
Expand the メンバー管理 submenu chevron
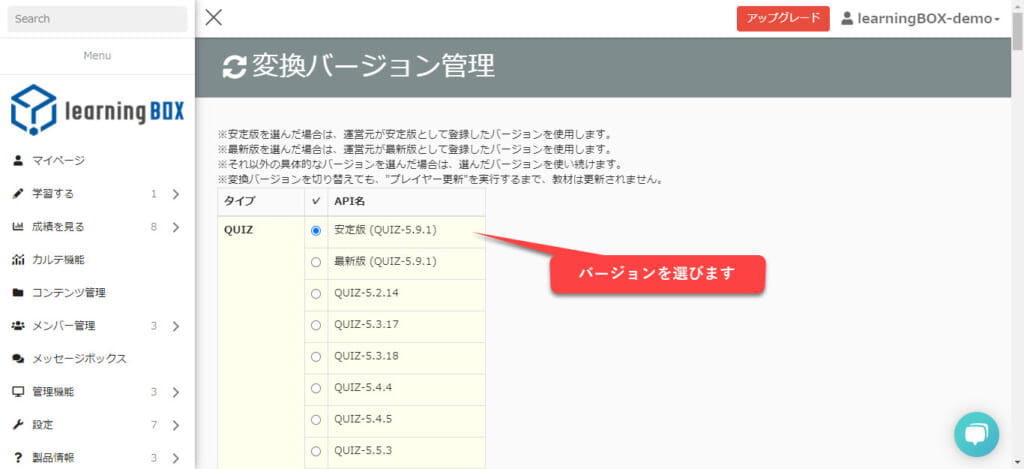tap(175, 325)
